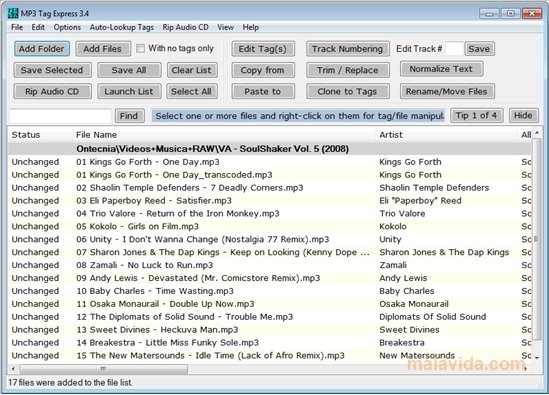Click the Tip 1 of 4 button
This screenshot has width=549, height=395.
(476, 116)
